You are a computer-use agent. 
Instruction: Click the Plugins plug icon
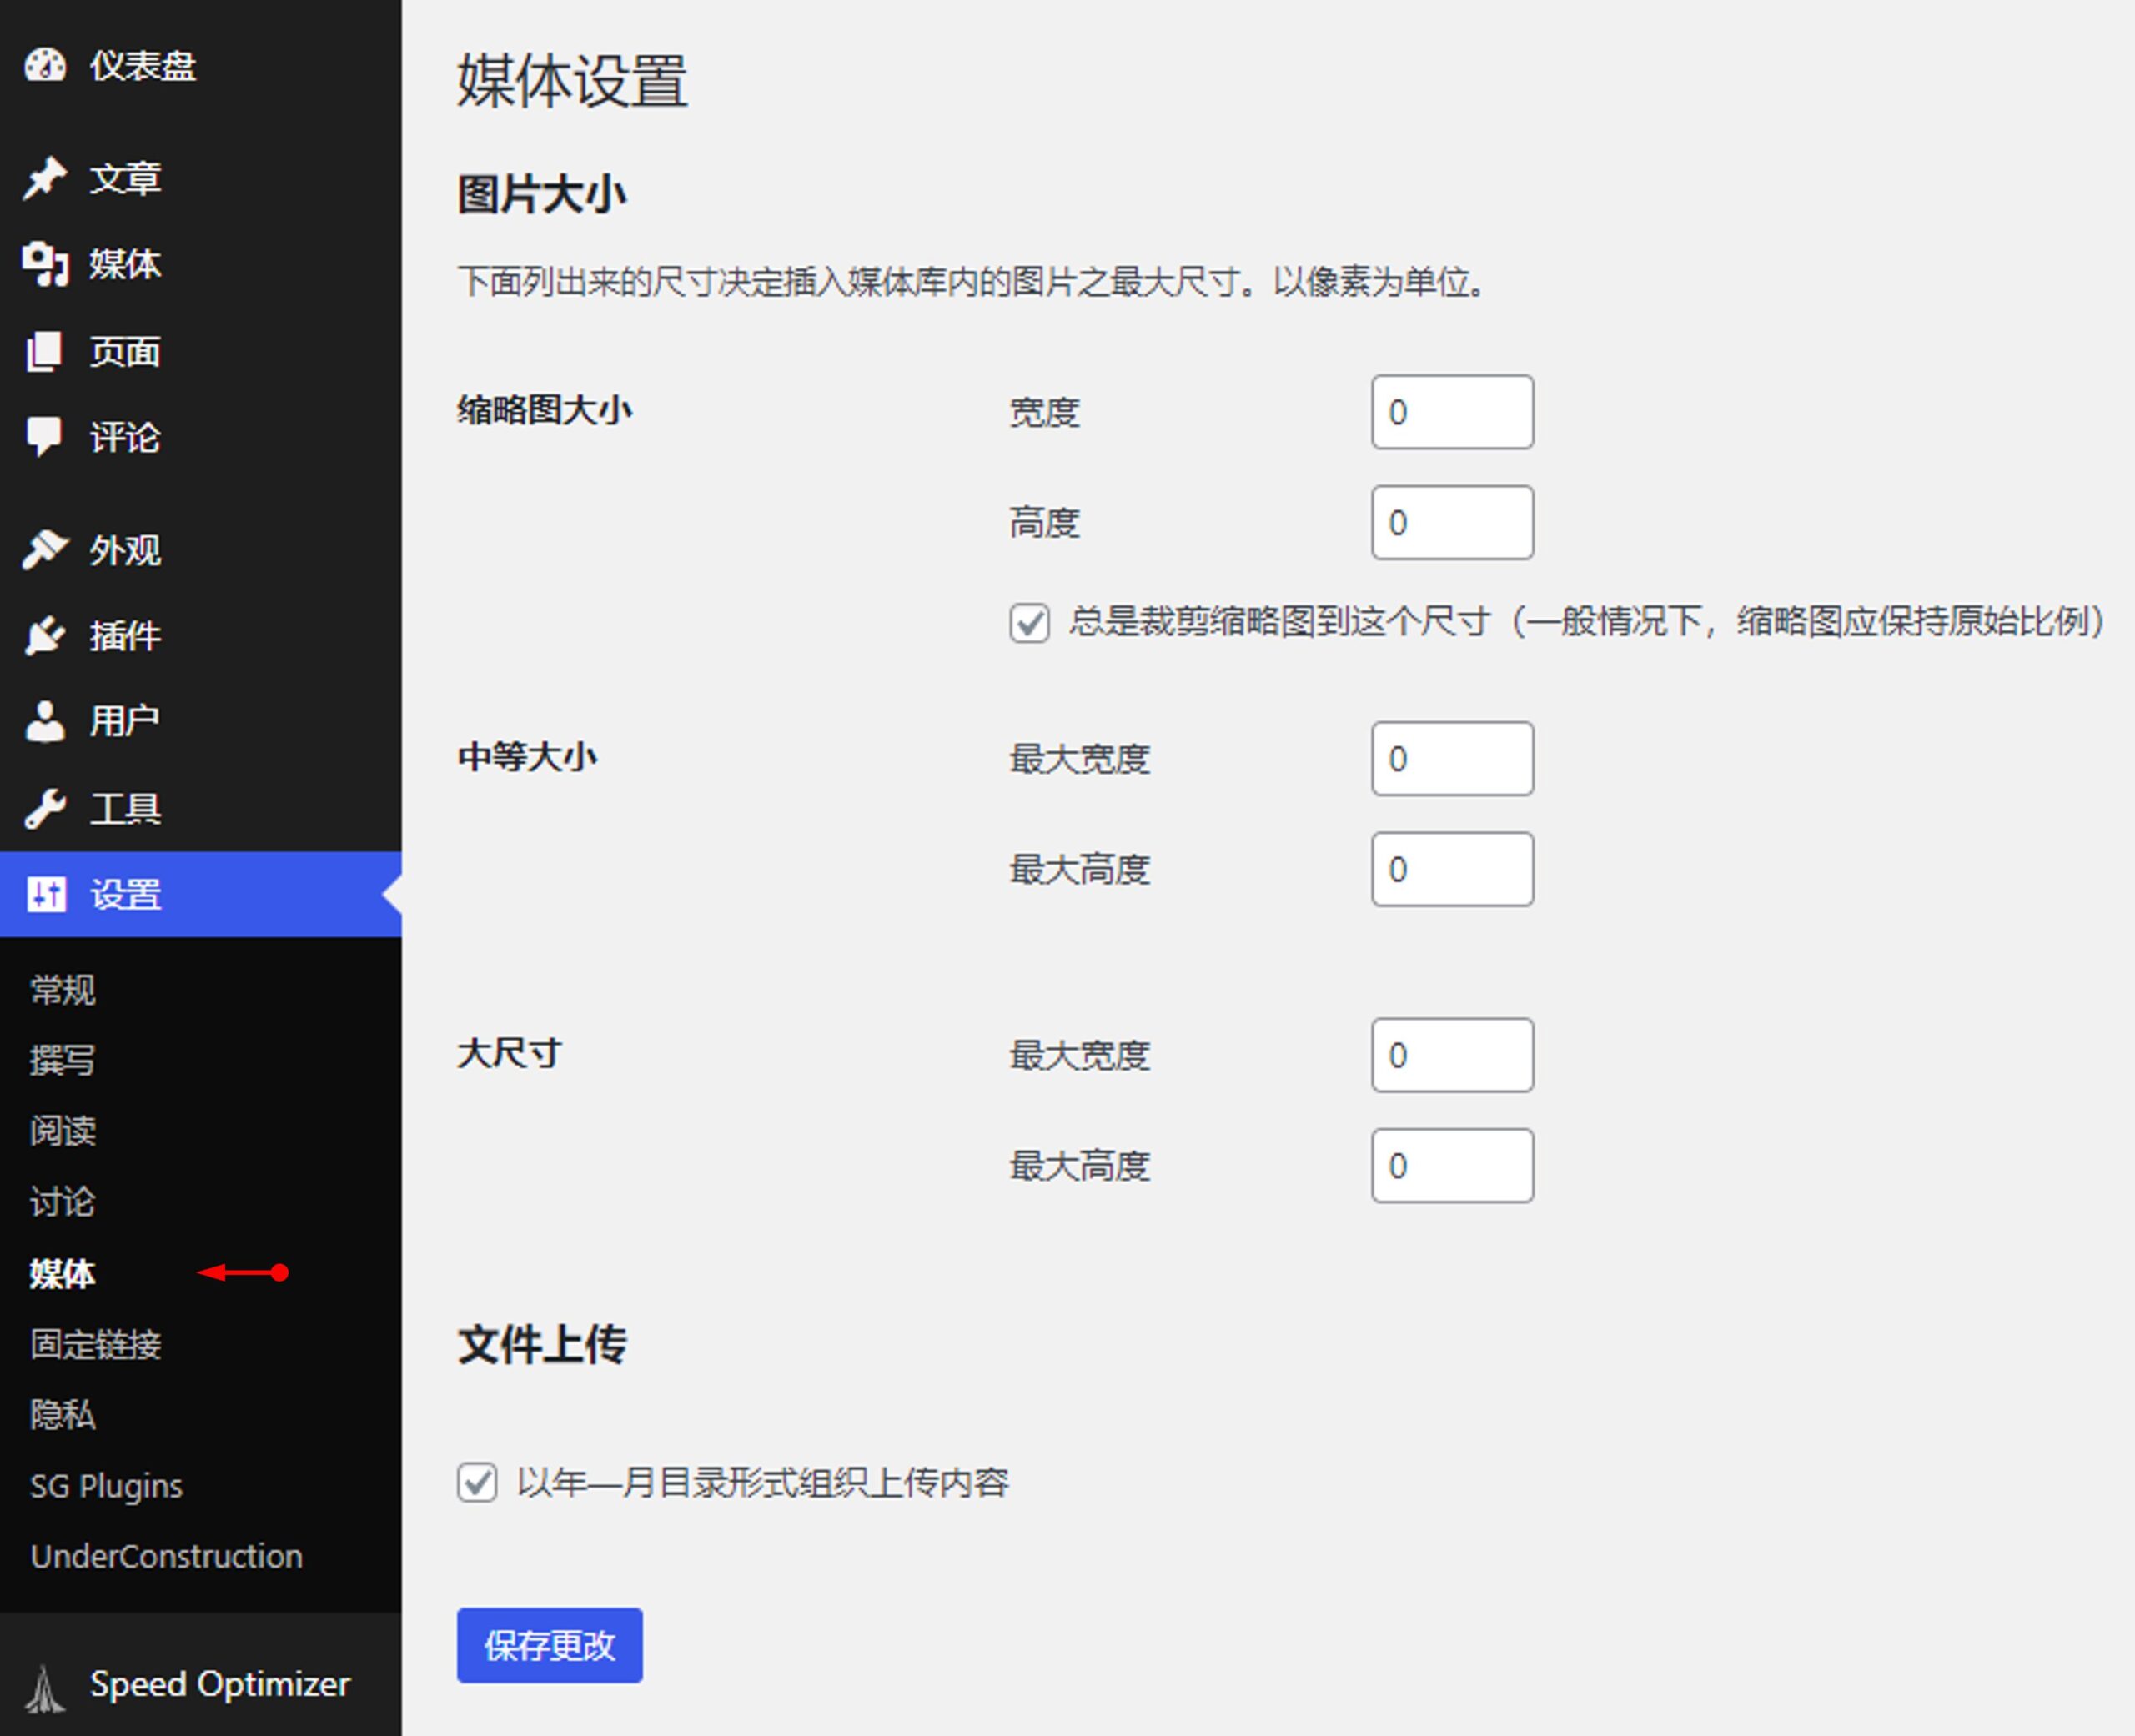pos(45,635)
